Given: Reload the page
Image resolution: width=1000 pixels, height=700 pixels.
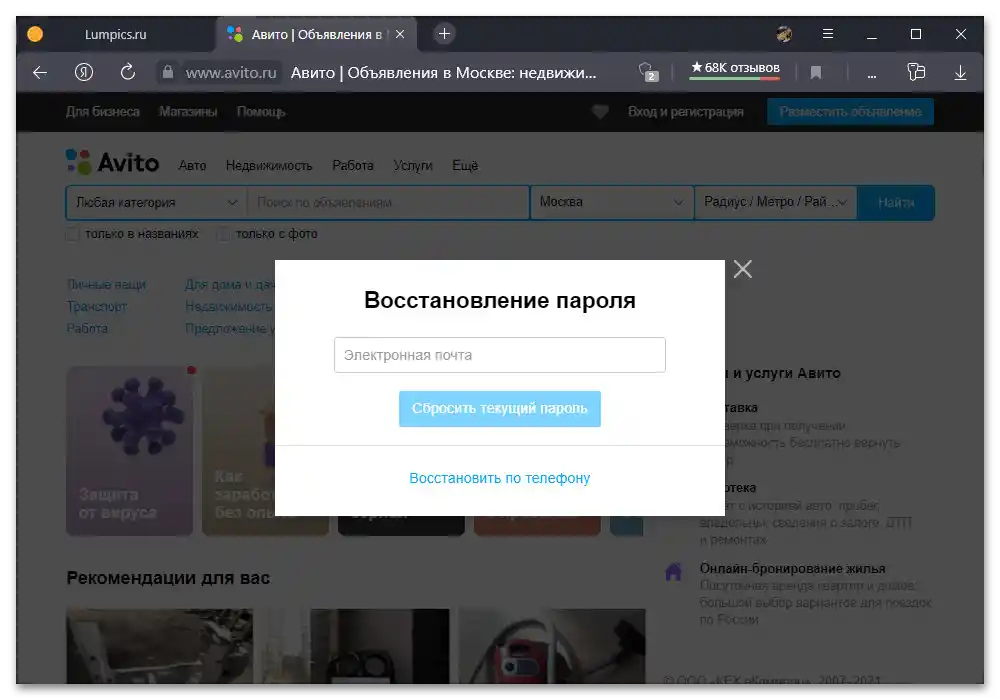Looking at the screenshot, I should [x=128, y=72].
